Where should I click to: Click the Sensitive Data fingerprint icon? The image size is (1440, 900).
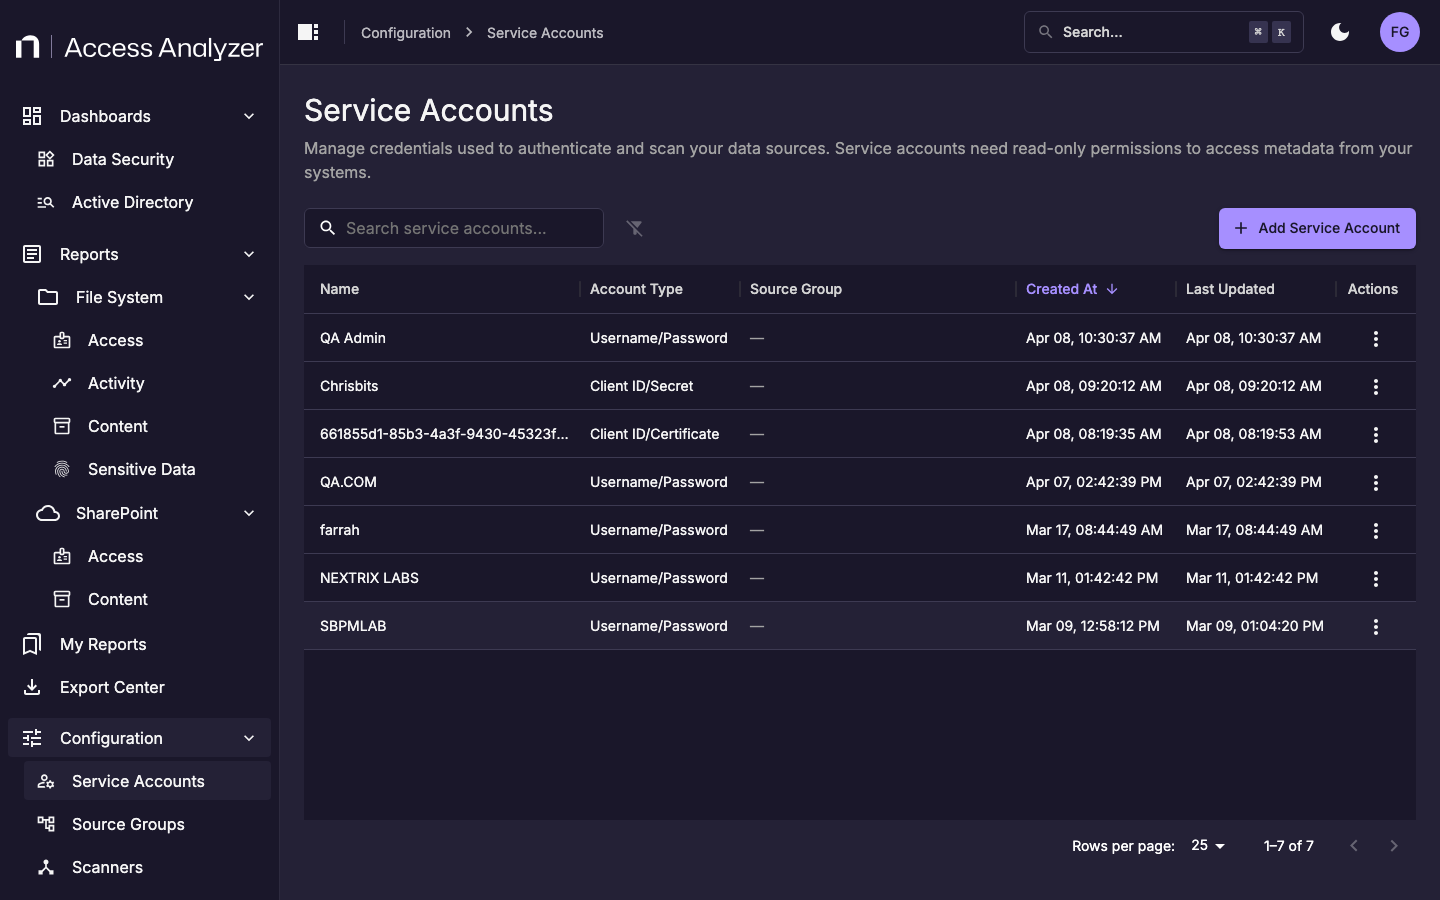pos(60,469)
